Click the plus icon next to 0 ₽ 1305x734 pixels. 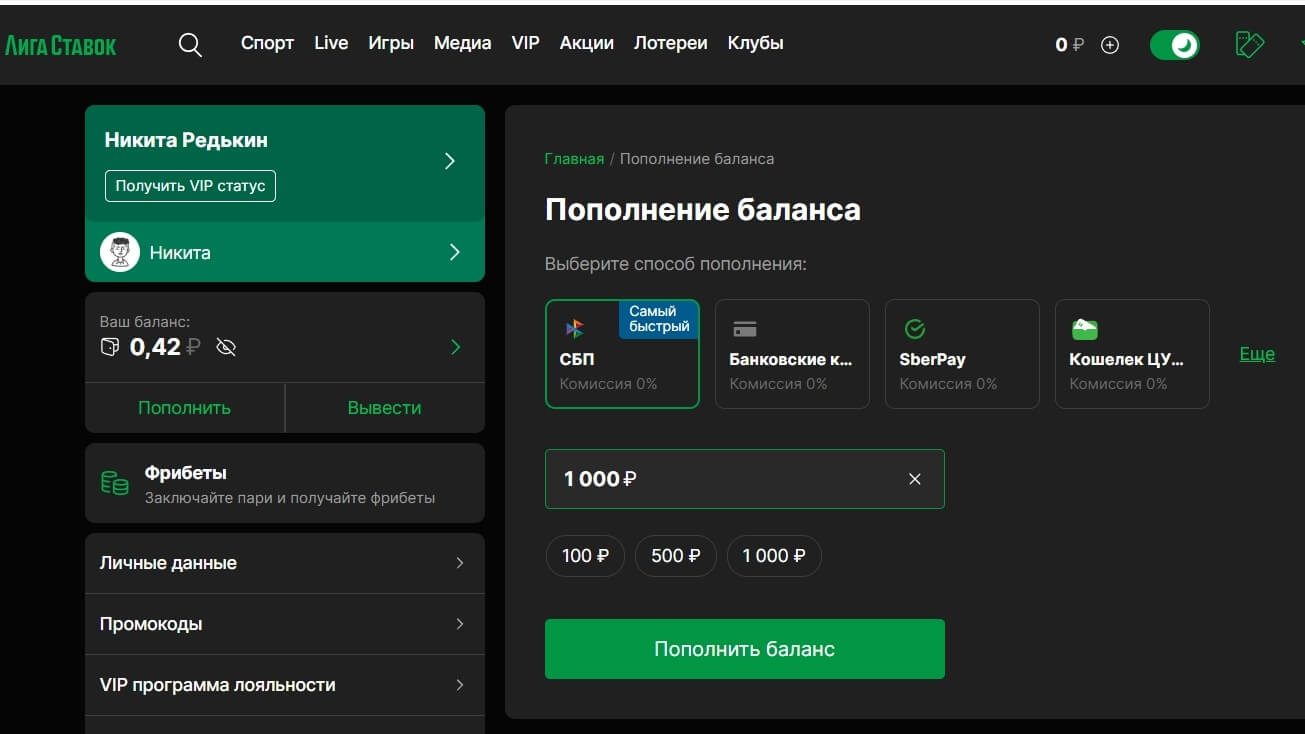[x=1110, y=45]
